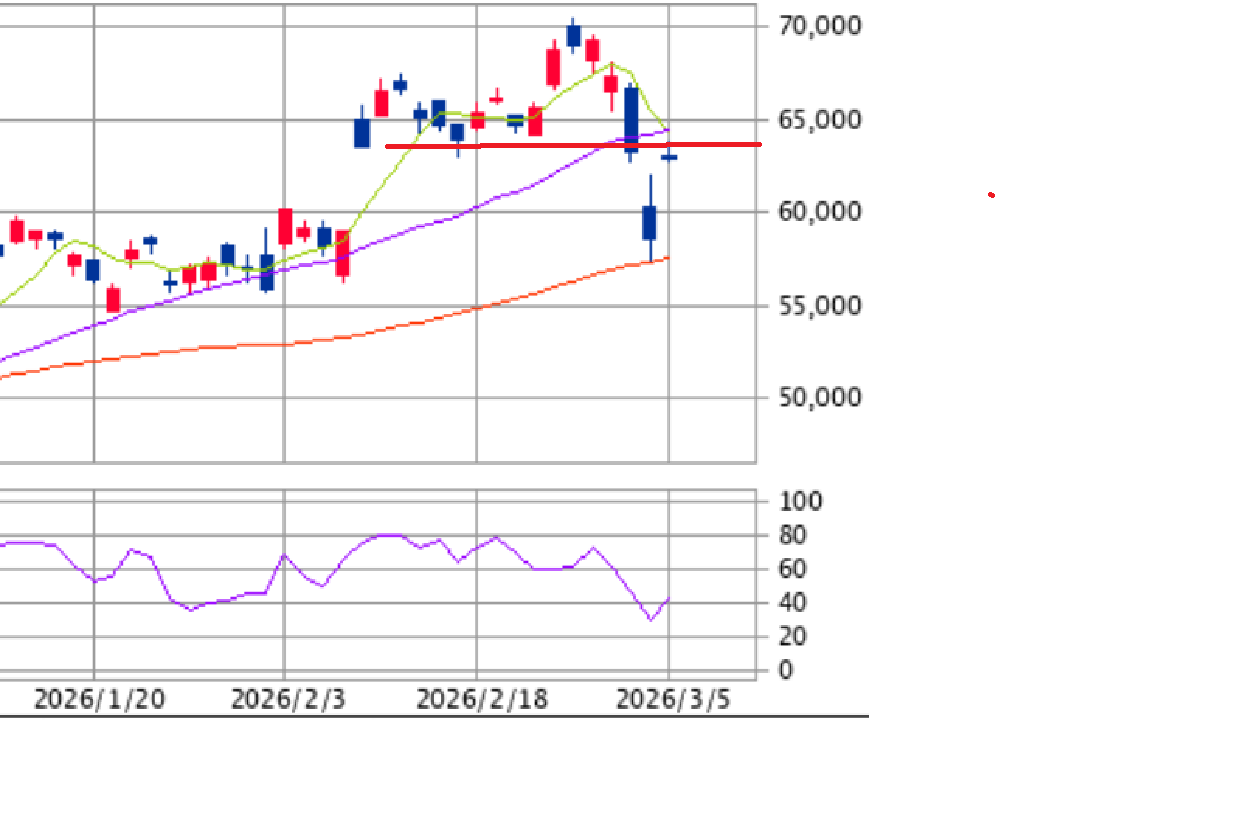Screen dimensions: 1260x815
Task: Select the 2026/1/20 date label
Action: [x=99, y=699]
